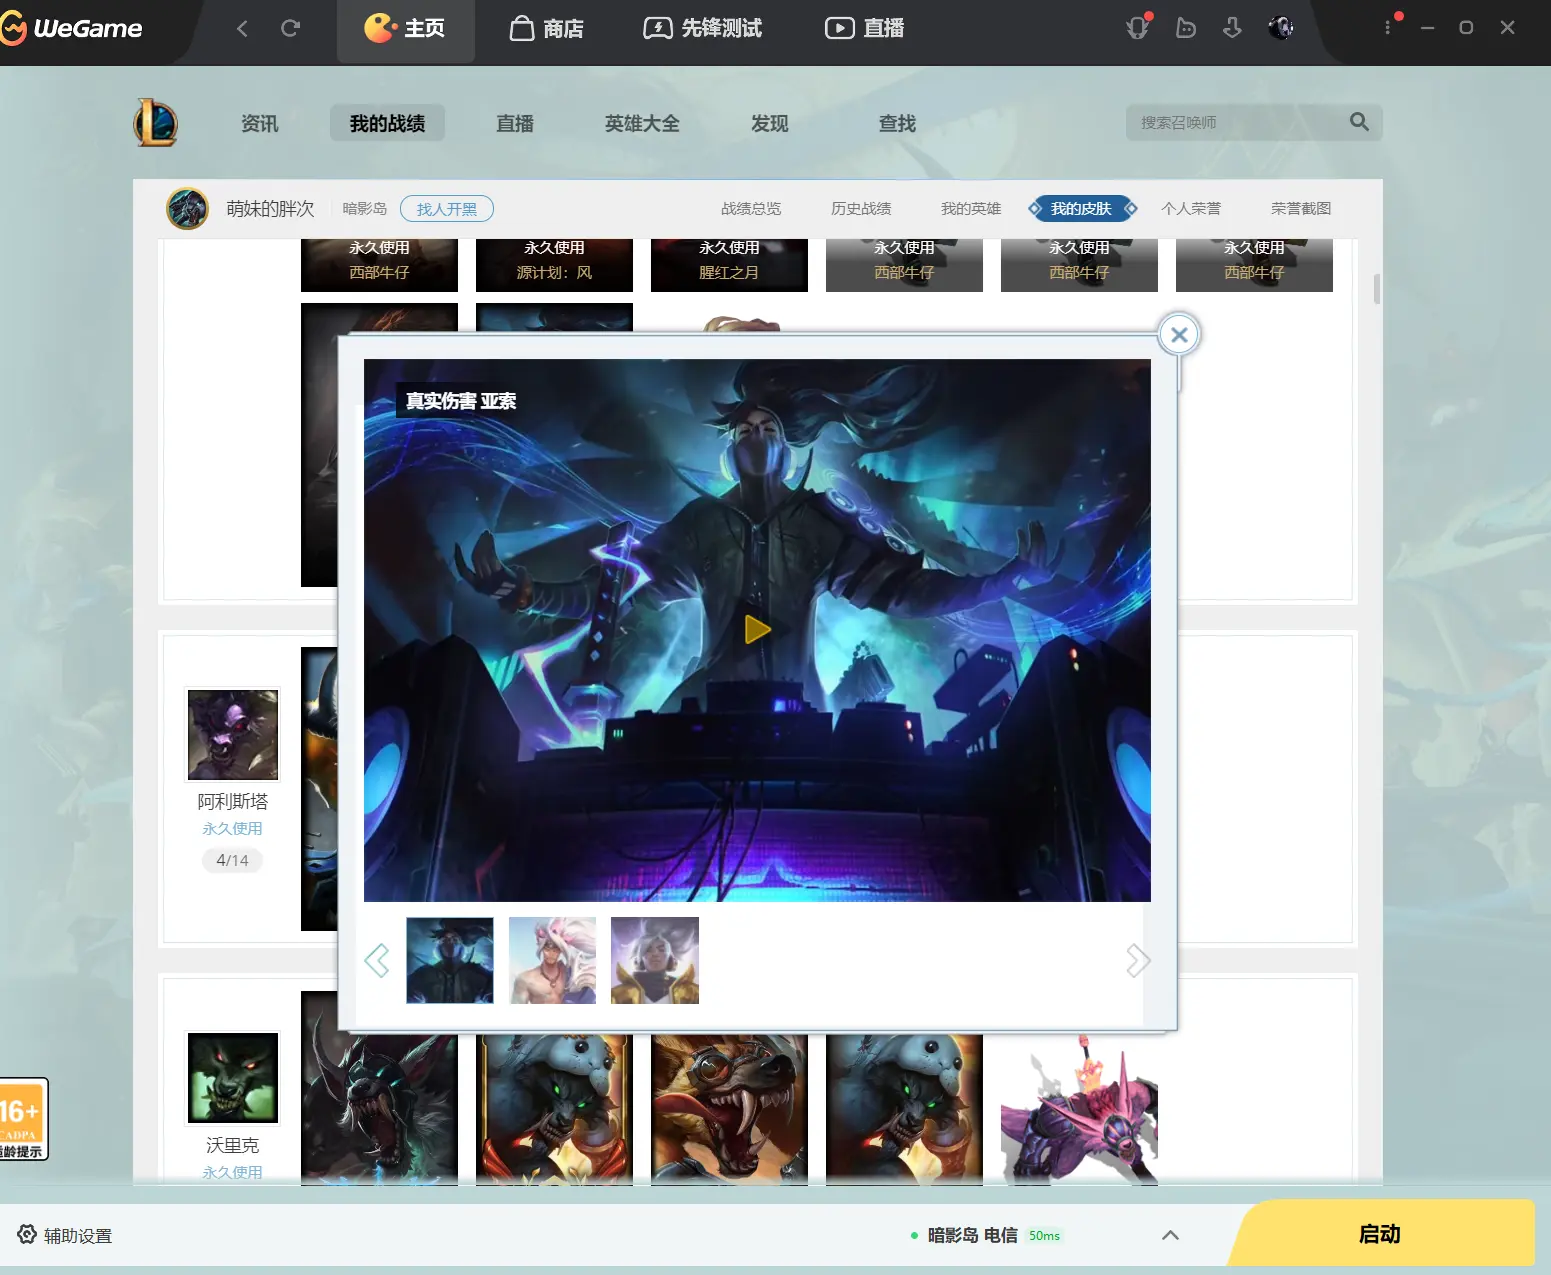
Task: Select the second skin thumbnail in popup
Action: click(x=552, y=960)
